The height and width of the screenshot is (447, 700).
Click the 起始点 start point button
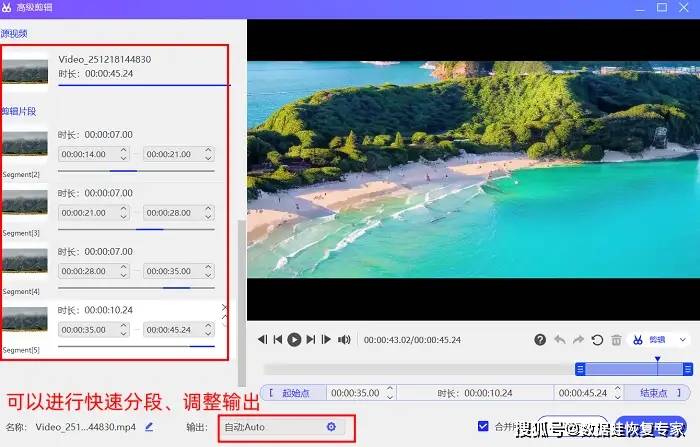tap(292, 393)
